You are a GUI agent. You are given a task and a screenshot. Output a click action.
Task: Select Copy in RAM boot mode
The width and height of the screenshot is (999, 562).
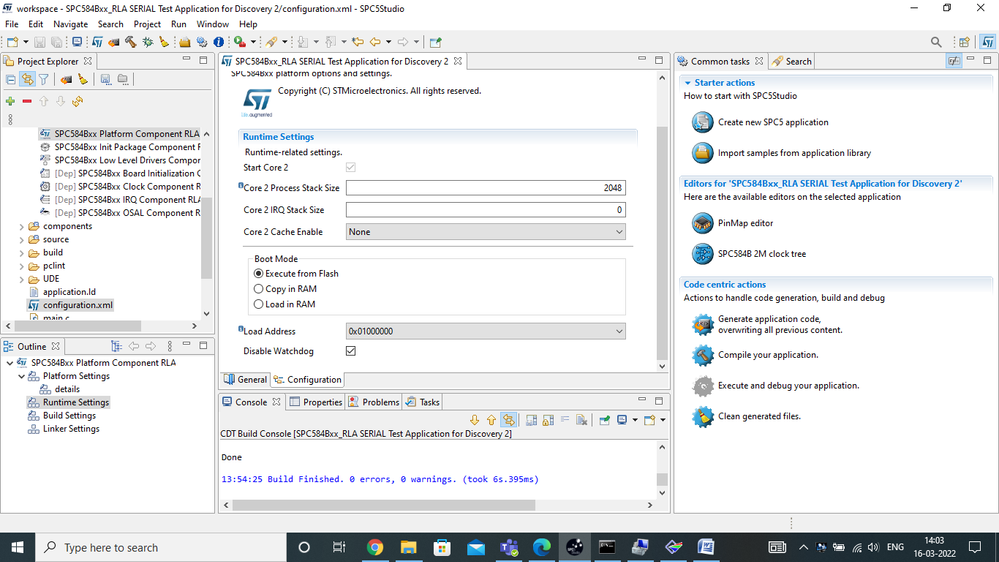coord(258,289)
